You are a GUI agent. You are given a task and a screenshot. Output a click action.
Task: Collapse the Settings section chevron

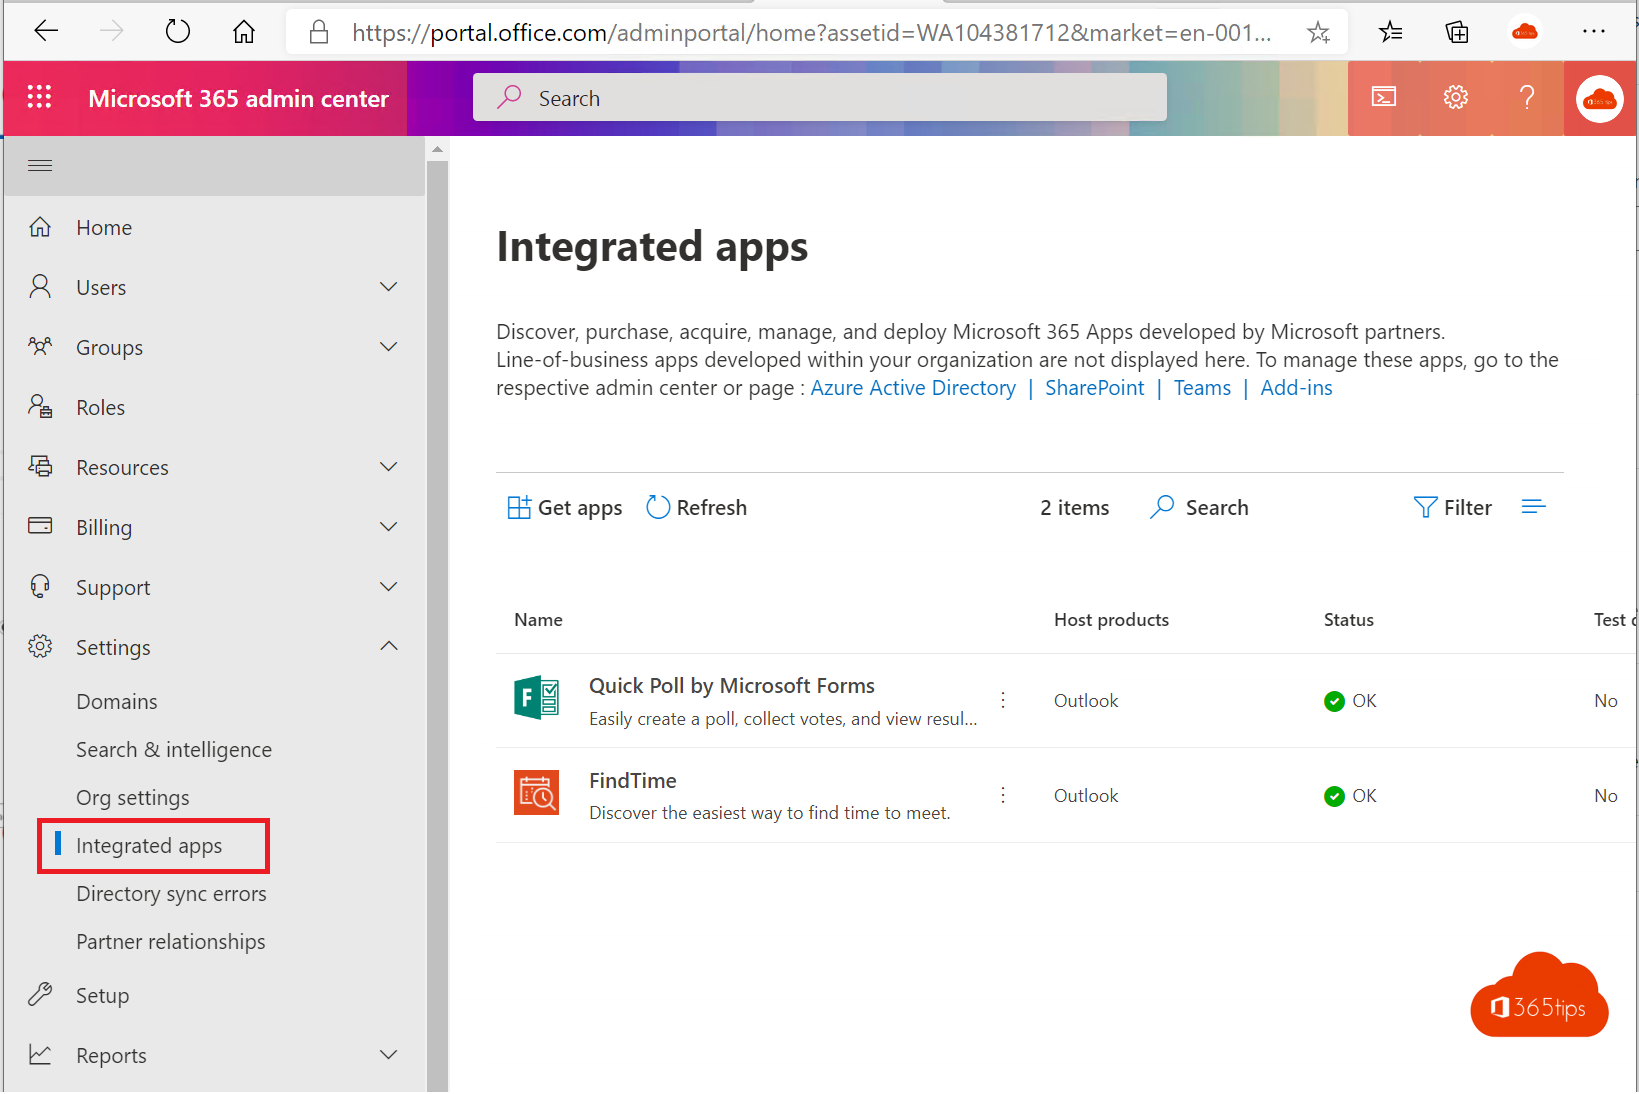[389, 647]
